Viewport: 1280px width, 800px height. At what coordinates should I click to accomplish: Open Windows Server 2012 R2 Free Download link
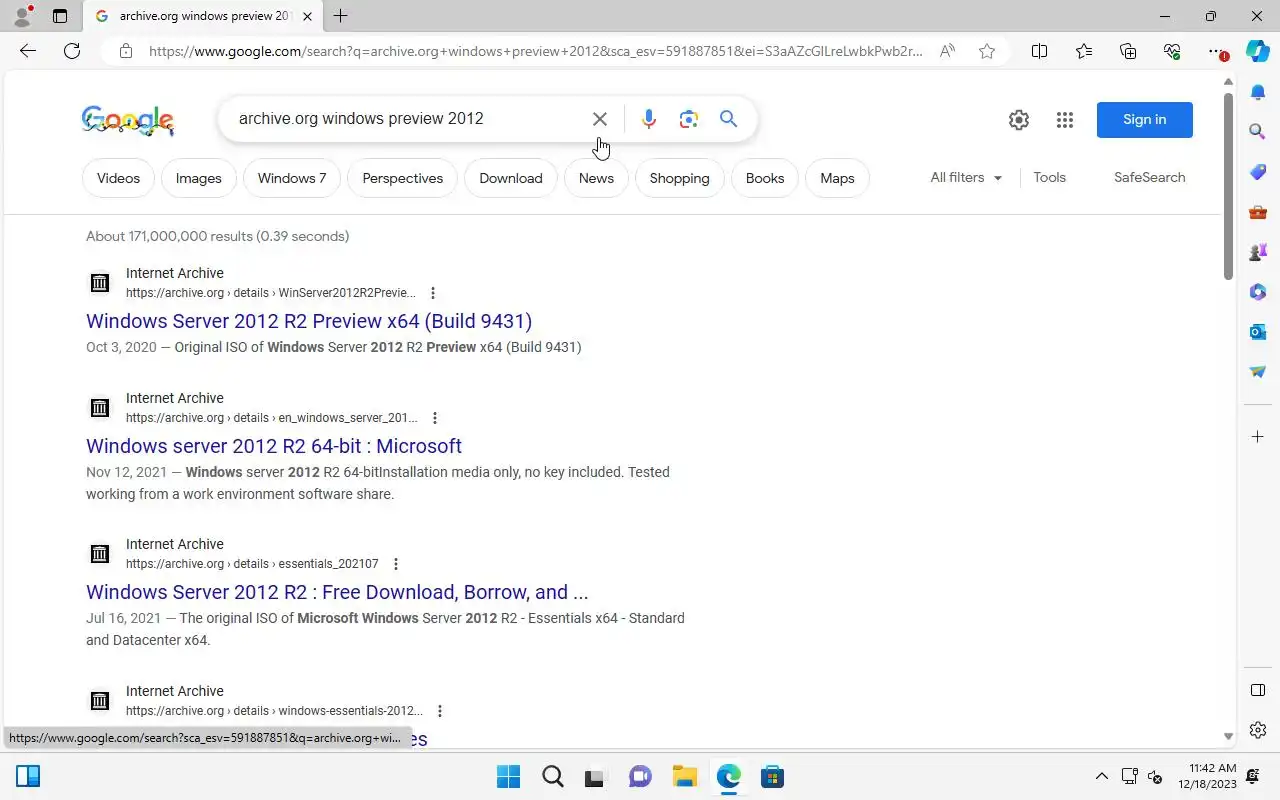point(337,592)
